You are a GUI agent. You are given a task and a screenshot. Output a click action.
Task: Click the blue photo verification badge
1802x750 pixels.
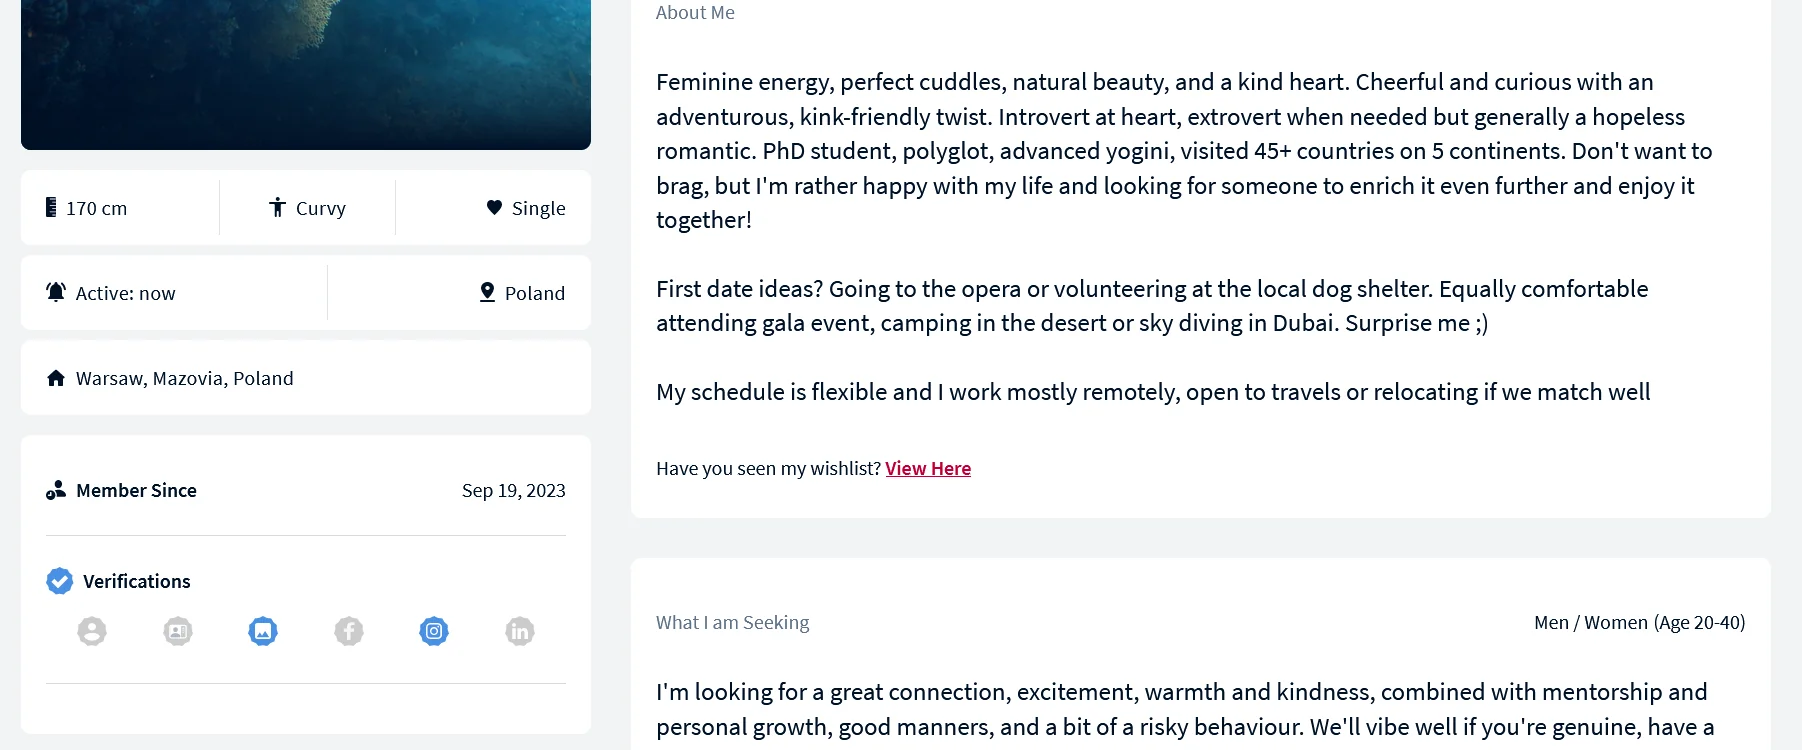coord(263,631)
